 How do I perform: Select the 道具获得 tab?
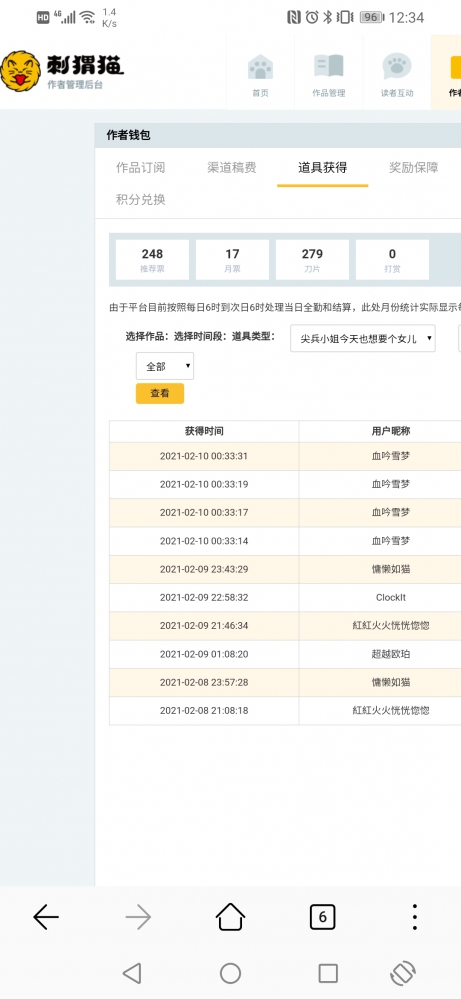[x=323, y=168]
